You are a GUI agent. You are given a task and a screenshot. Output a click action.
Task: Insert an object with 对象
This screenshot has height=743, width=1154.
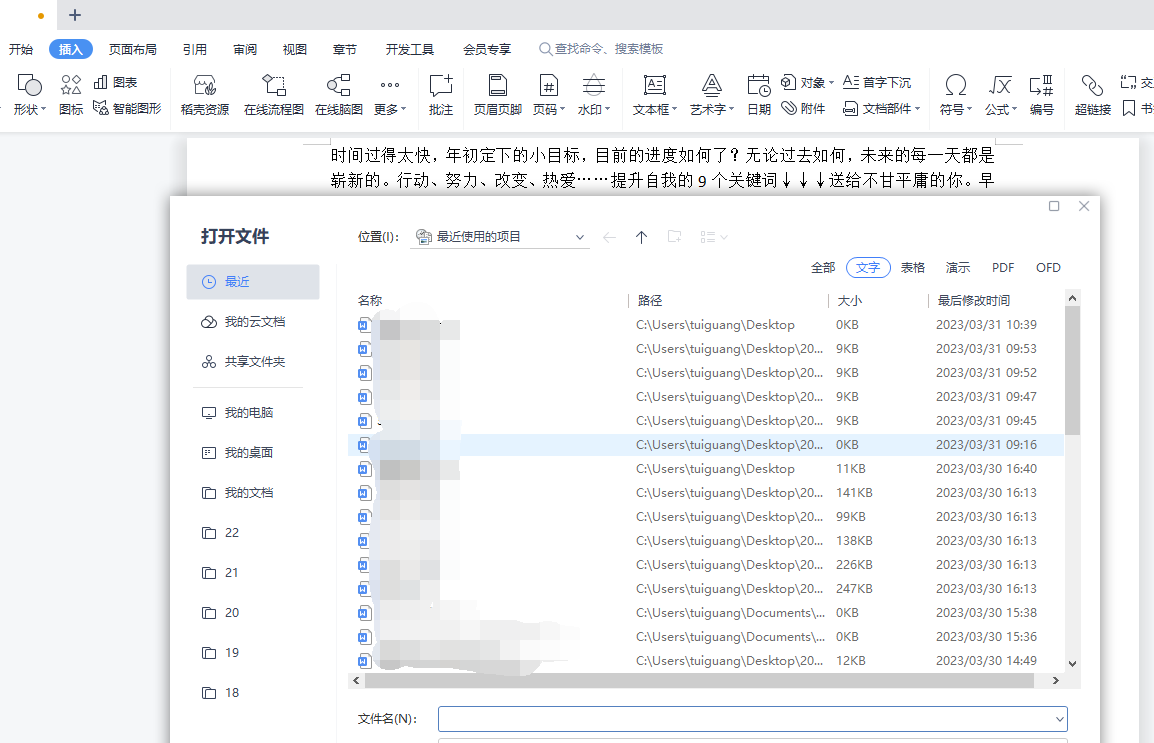(807, 82)
